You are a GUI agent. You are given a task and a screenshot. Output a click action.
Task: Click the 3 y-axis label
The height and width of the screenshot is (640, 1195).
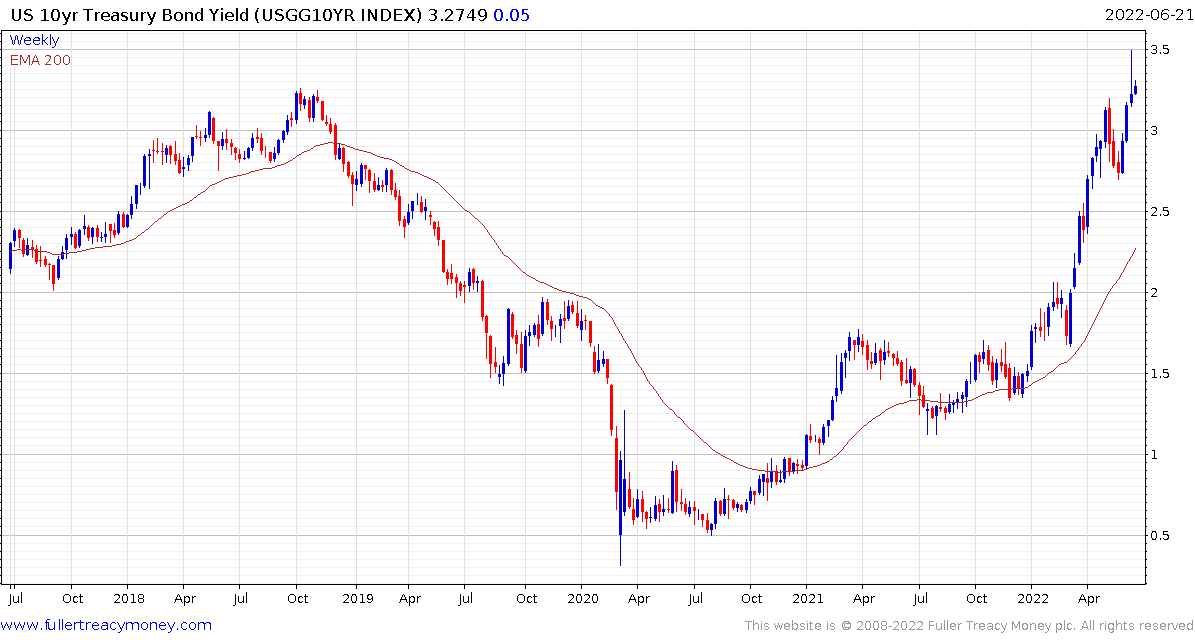1155,130
